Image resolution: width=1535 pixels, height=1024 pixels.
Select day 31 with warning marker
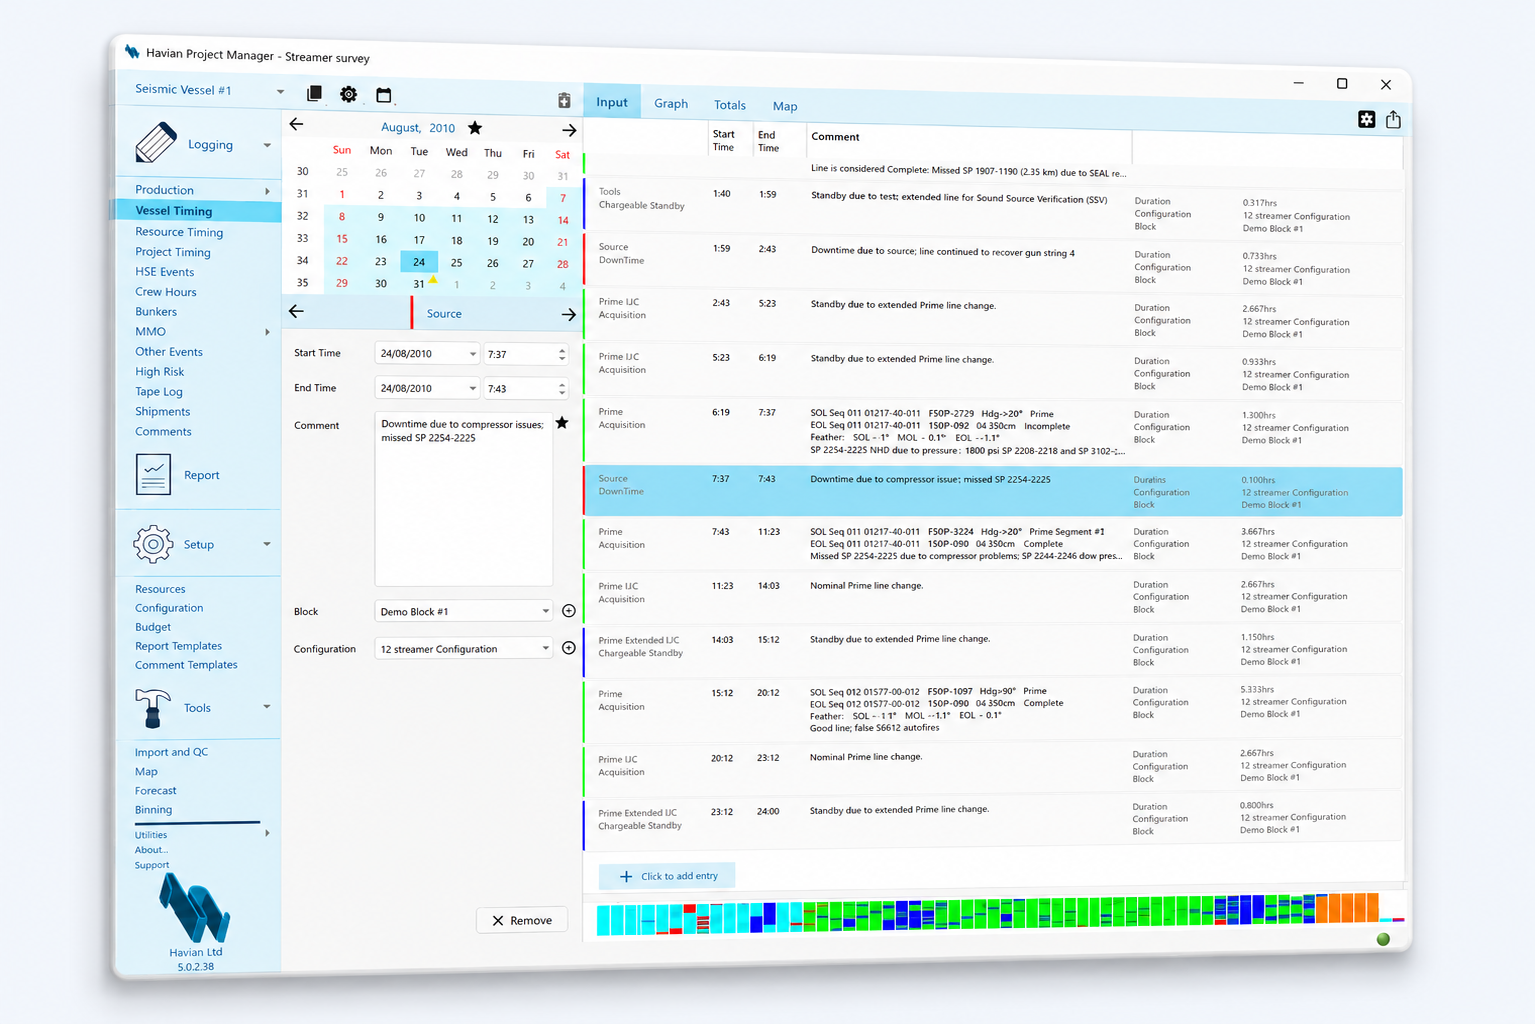(x=419, y=284)
